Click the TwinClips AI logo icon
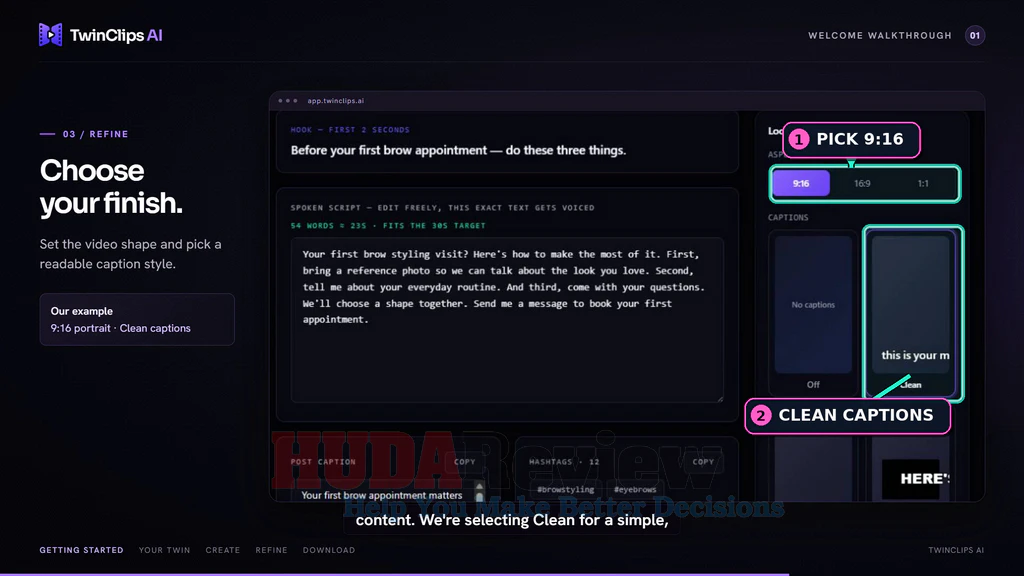Screen dimensions: 1024x576 click(50, 35)
